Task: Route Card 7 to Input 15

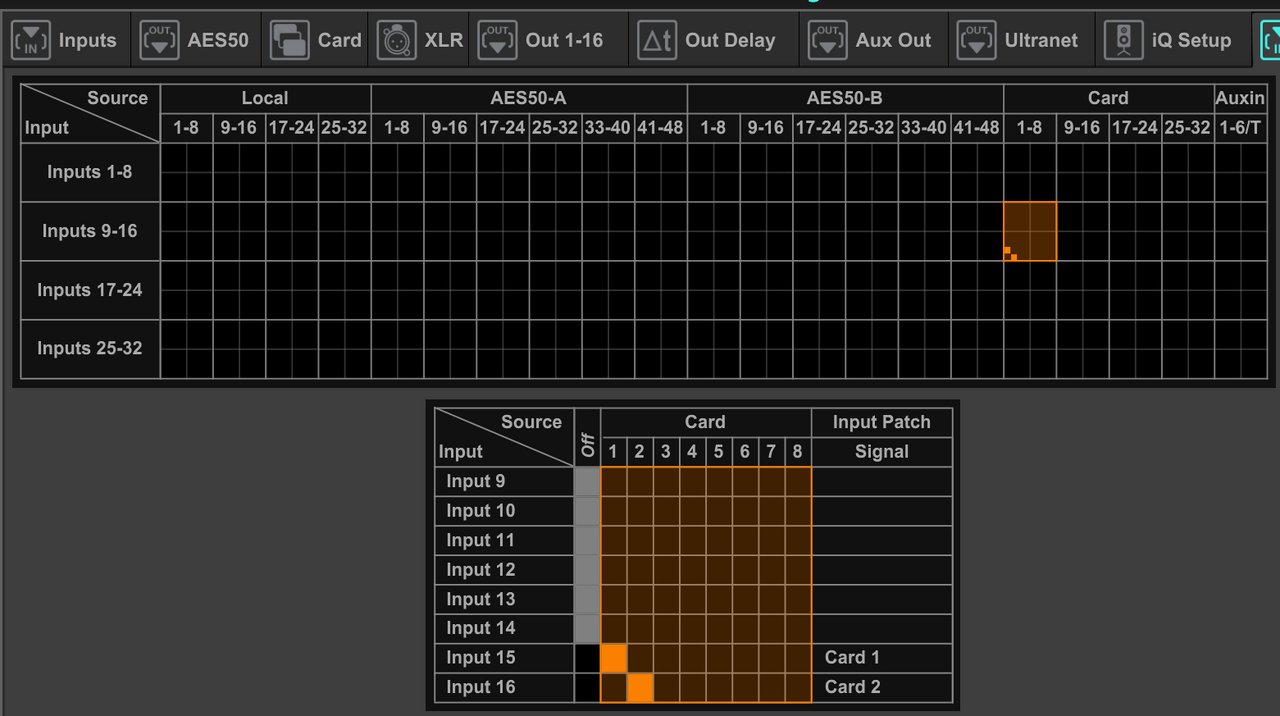Action: 771,658
